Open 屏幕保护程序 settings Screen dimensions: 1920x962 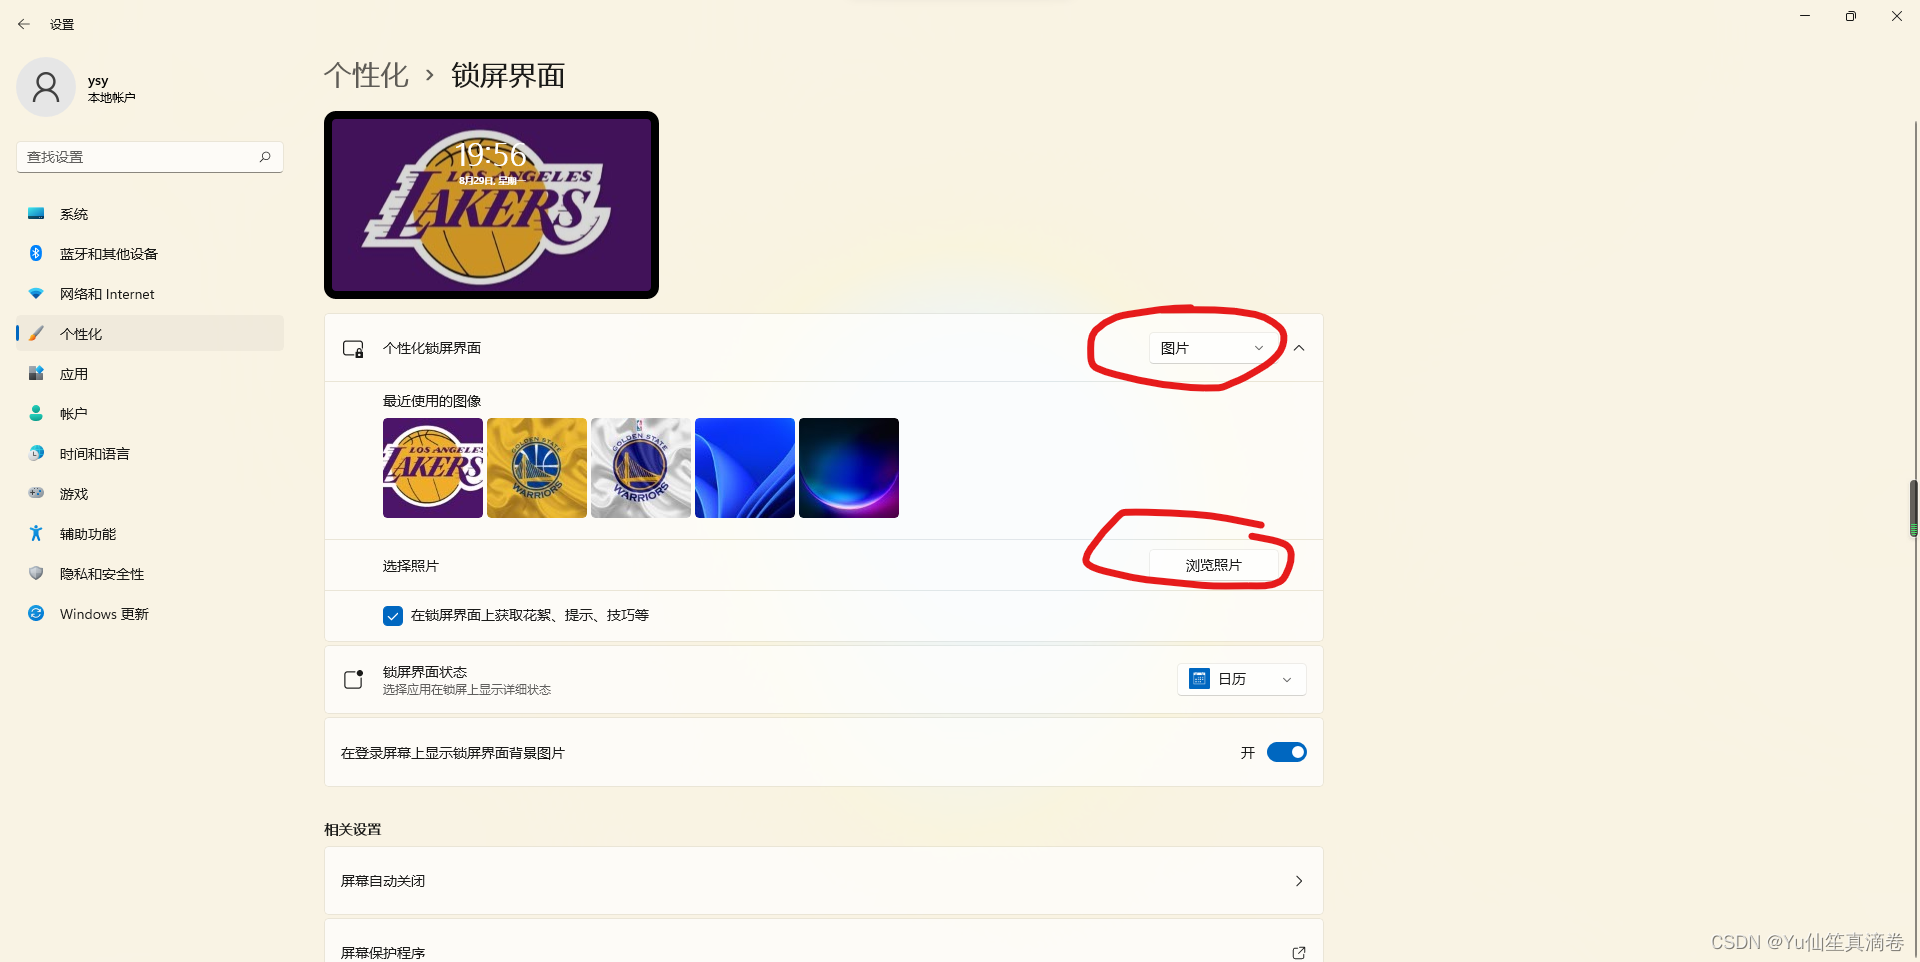tap(823, 941)
